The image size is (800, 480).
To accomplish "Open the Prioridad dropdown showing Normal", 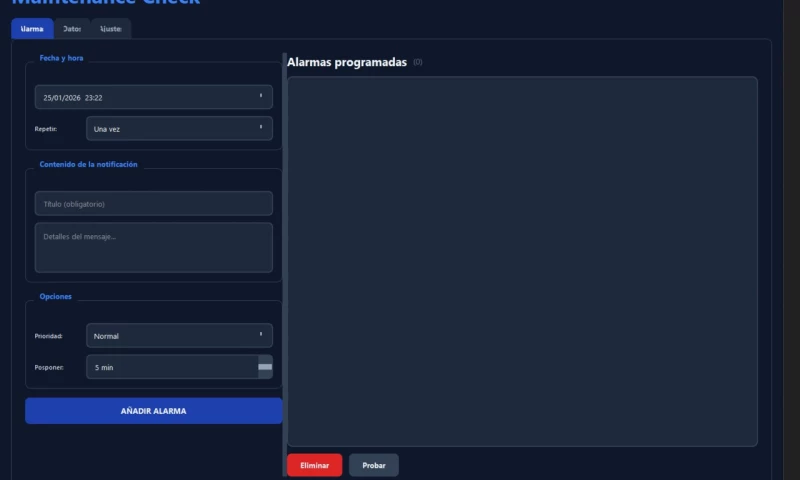I will click(x=179, y=336).
